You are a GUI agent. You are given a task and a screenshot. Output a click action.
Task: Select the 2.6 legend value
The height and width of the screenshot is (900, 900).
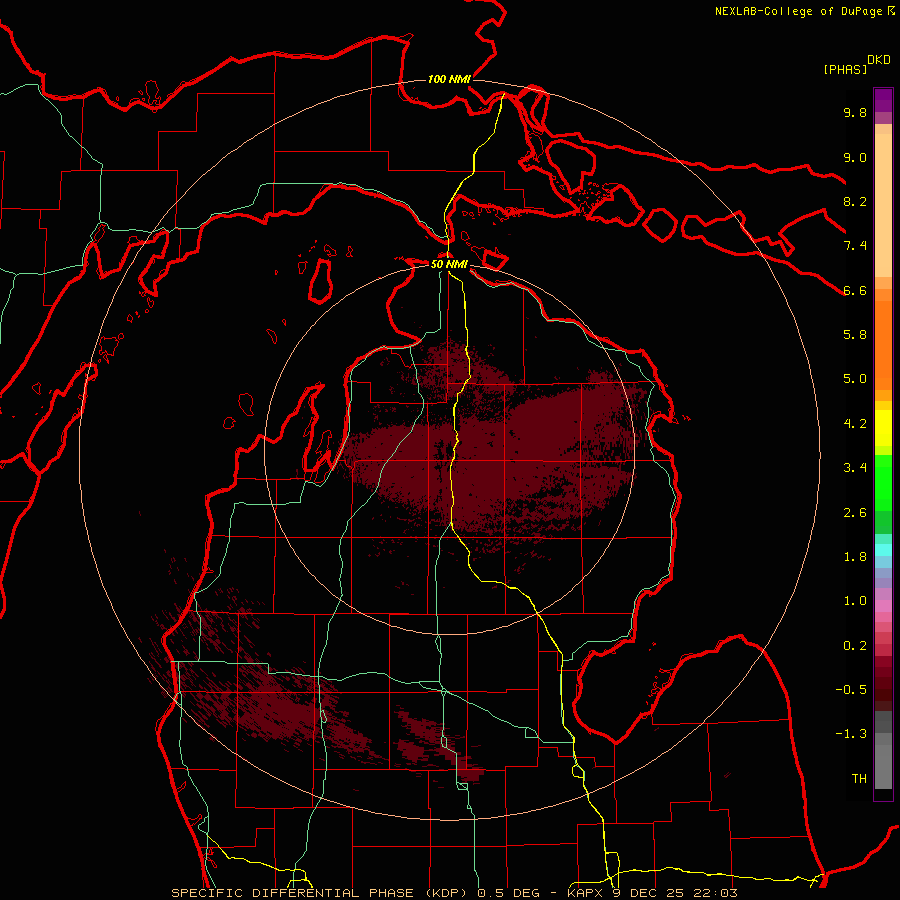(x=855, y=513)
